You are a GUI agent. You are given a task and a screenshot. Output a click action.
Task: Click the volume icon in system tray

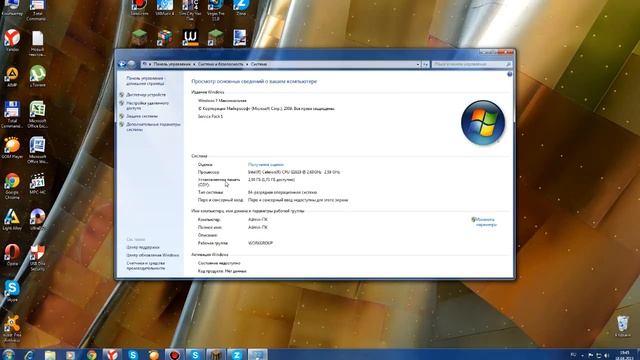coord(607,356)
